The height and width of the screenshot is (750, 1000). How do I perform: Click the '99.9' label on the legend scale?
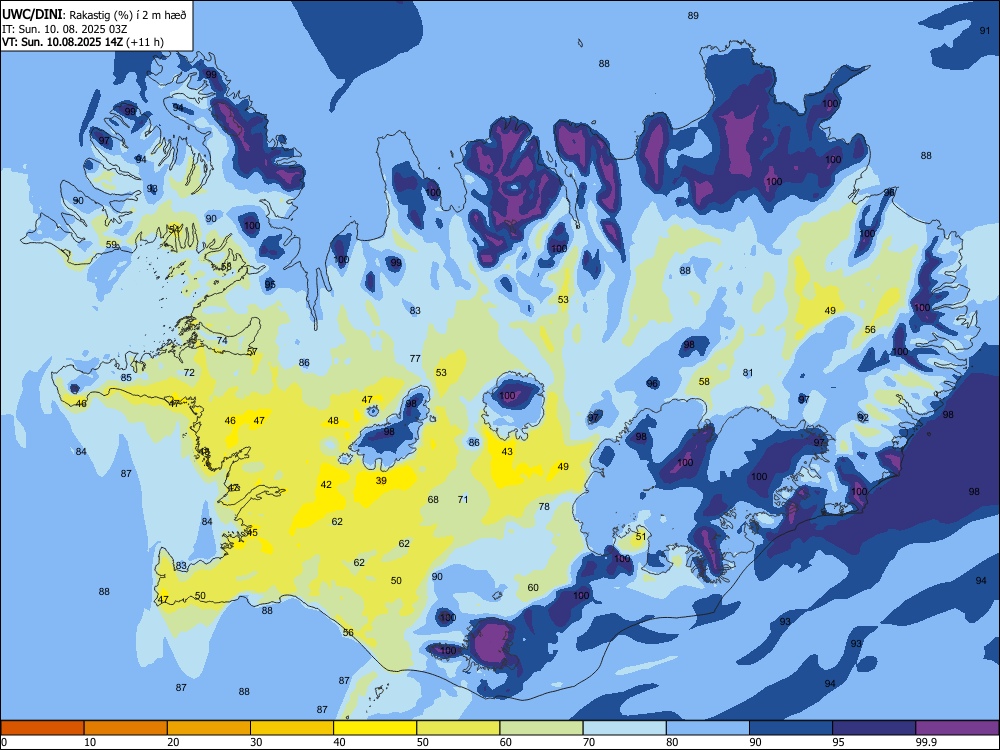point(926,742)
